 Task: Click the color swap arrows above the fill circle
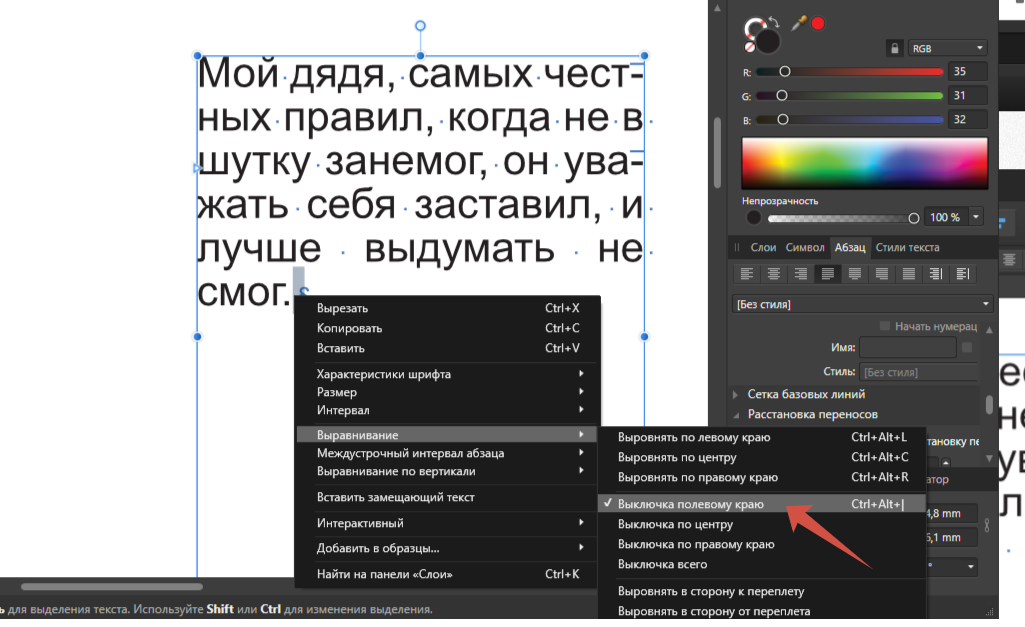click(774, 21)
